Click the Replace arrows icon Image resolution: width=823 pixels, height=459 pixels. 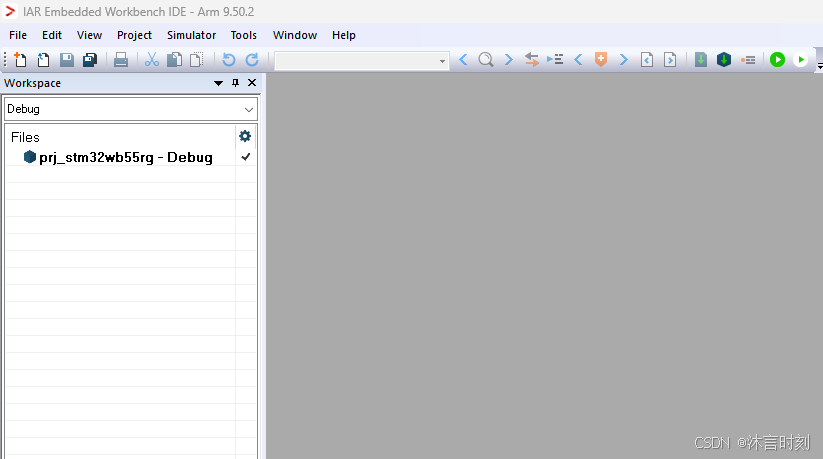click(x=532, y=60)
